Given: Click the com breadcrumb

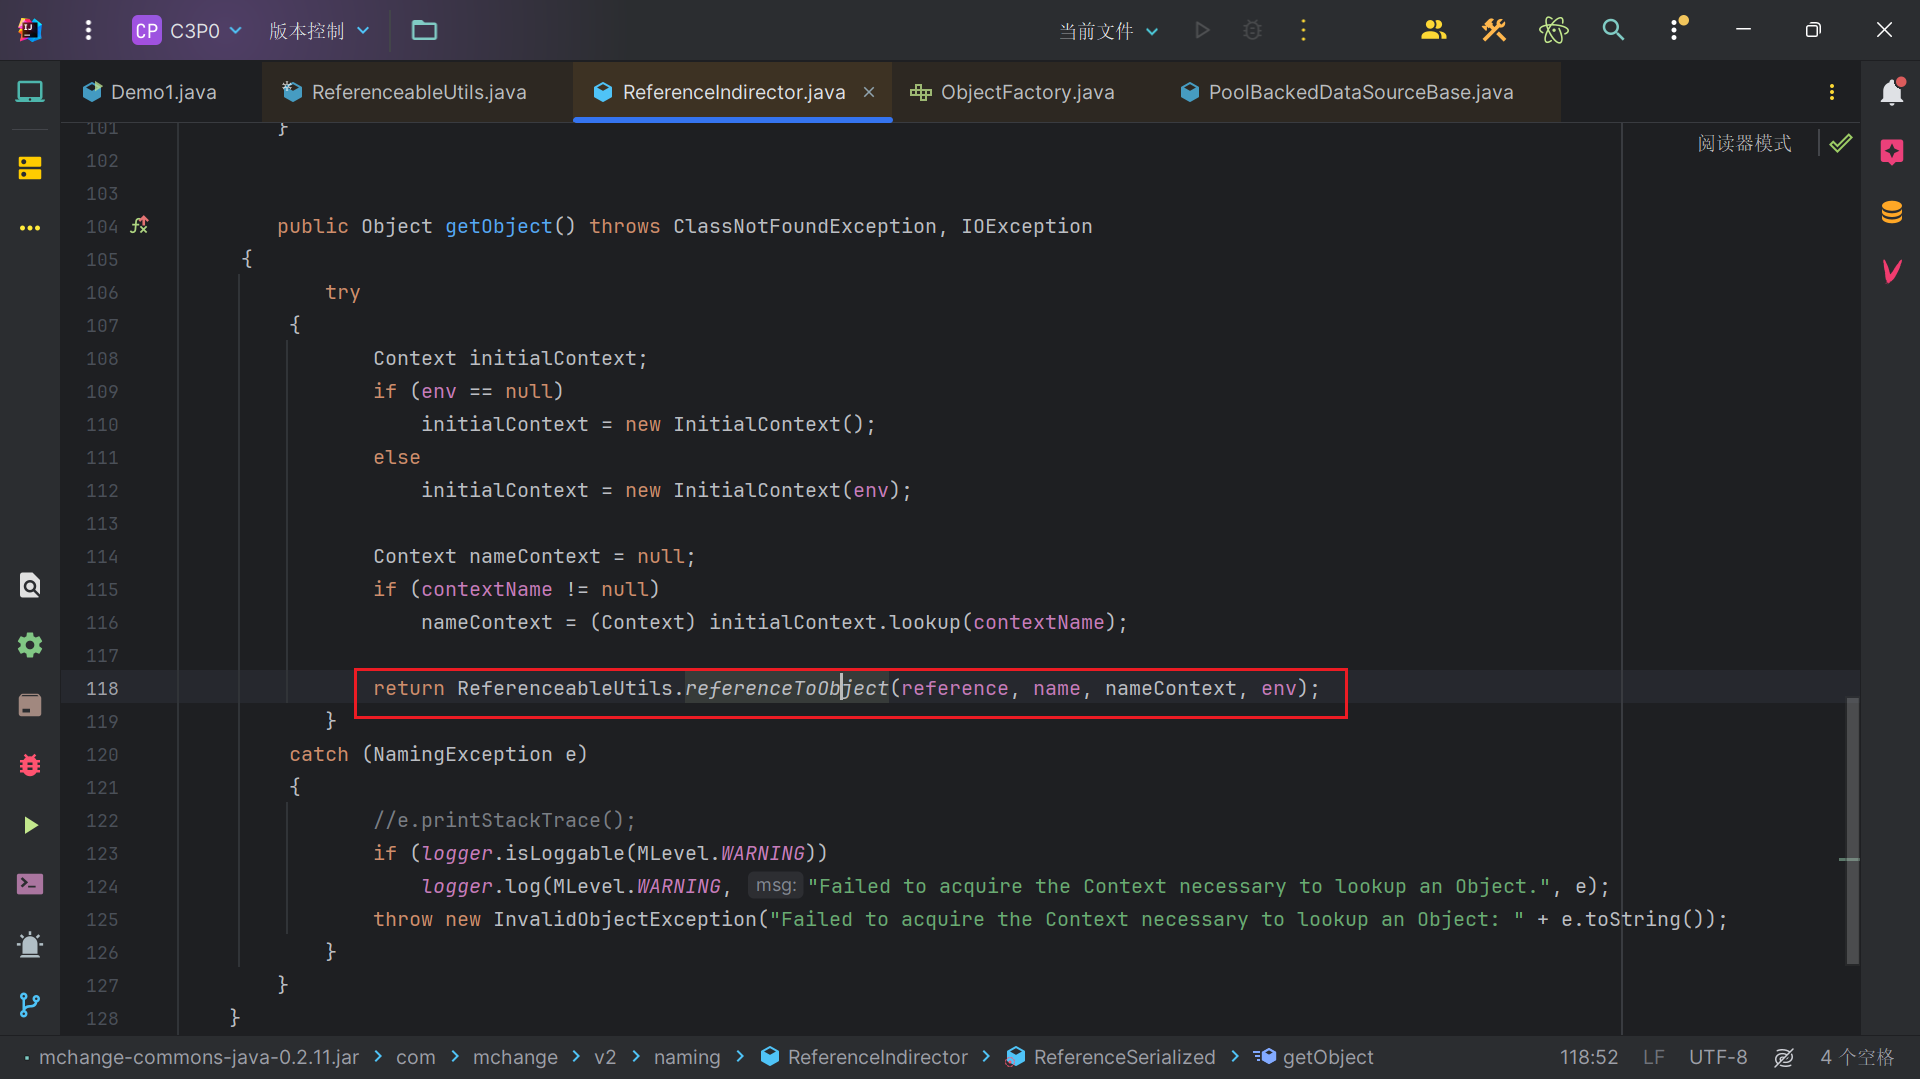Looking at the screenshot, I should [415, 1057].
